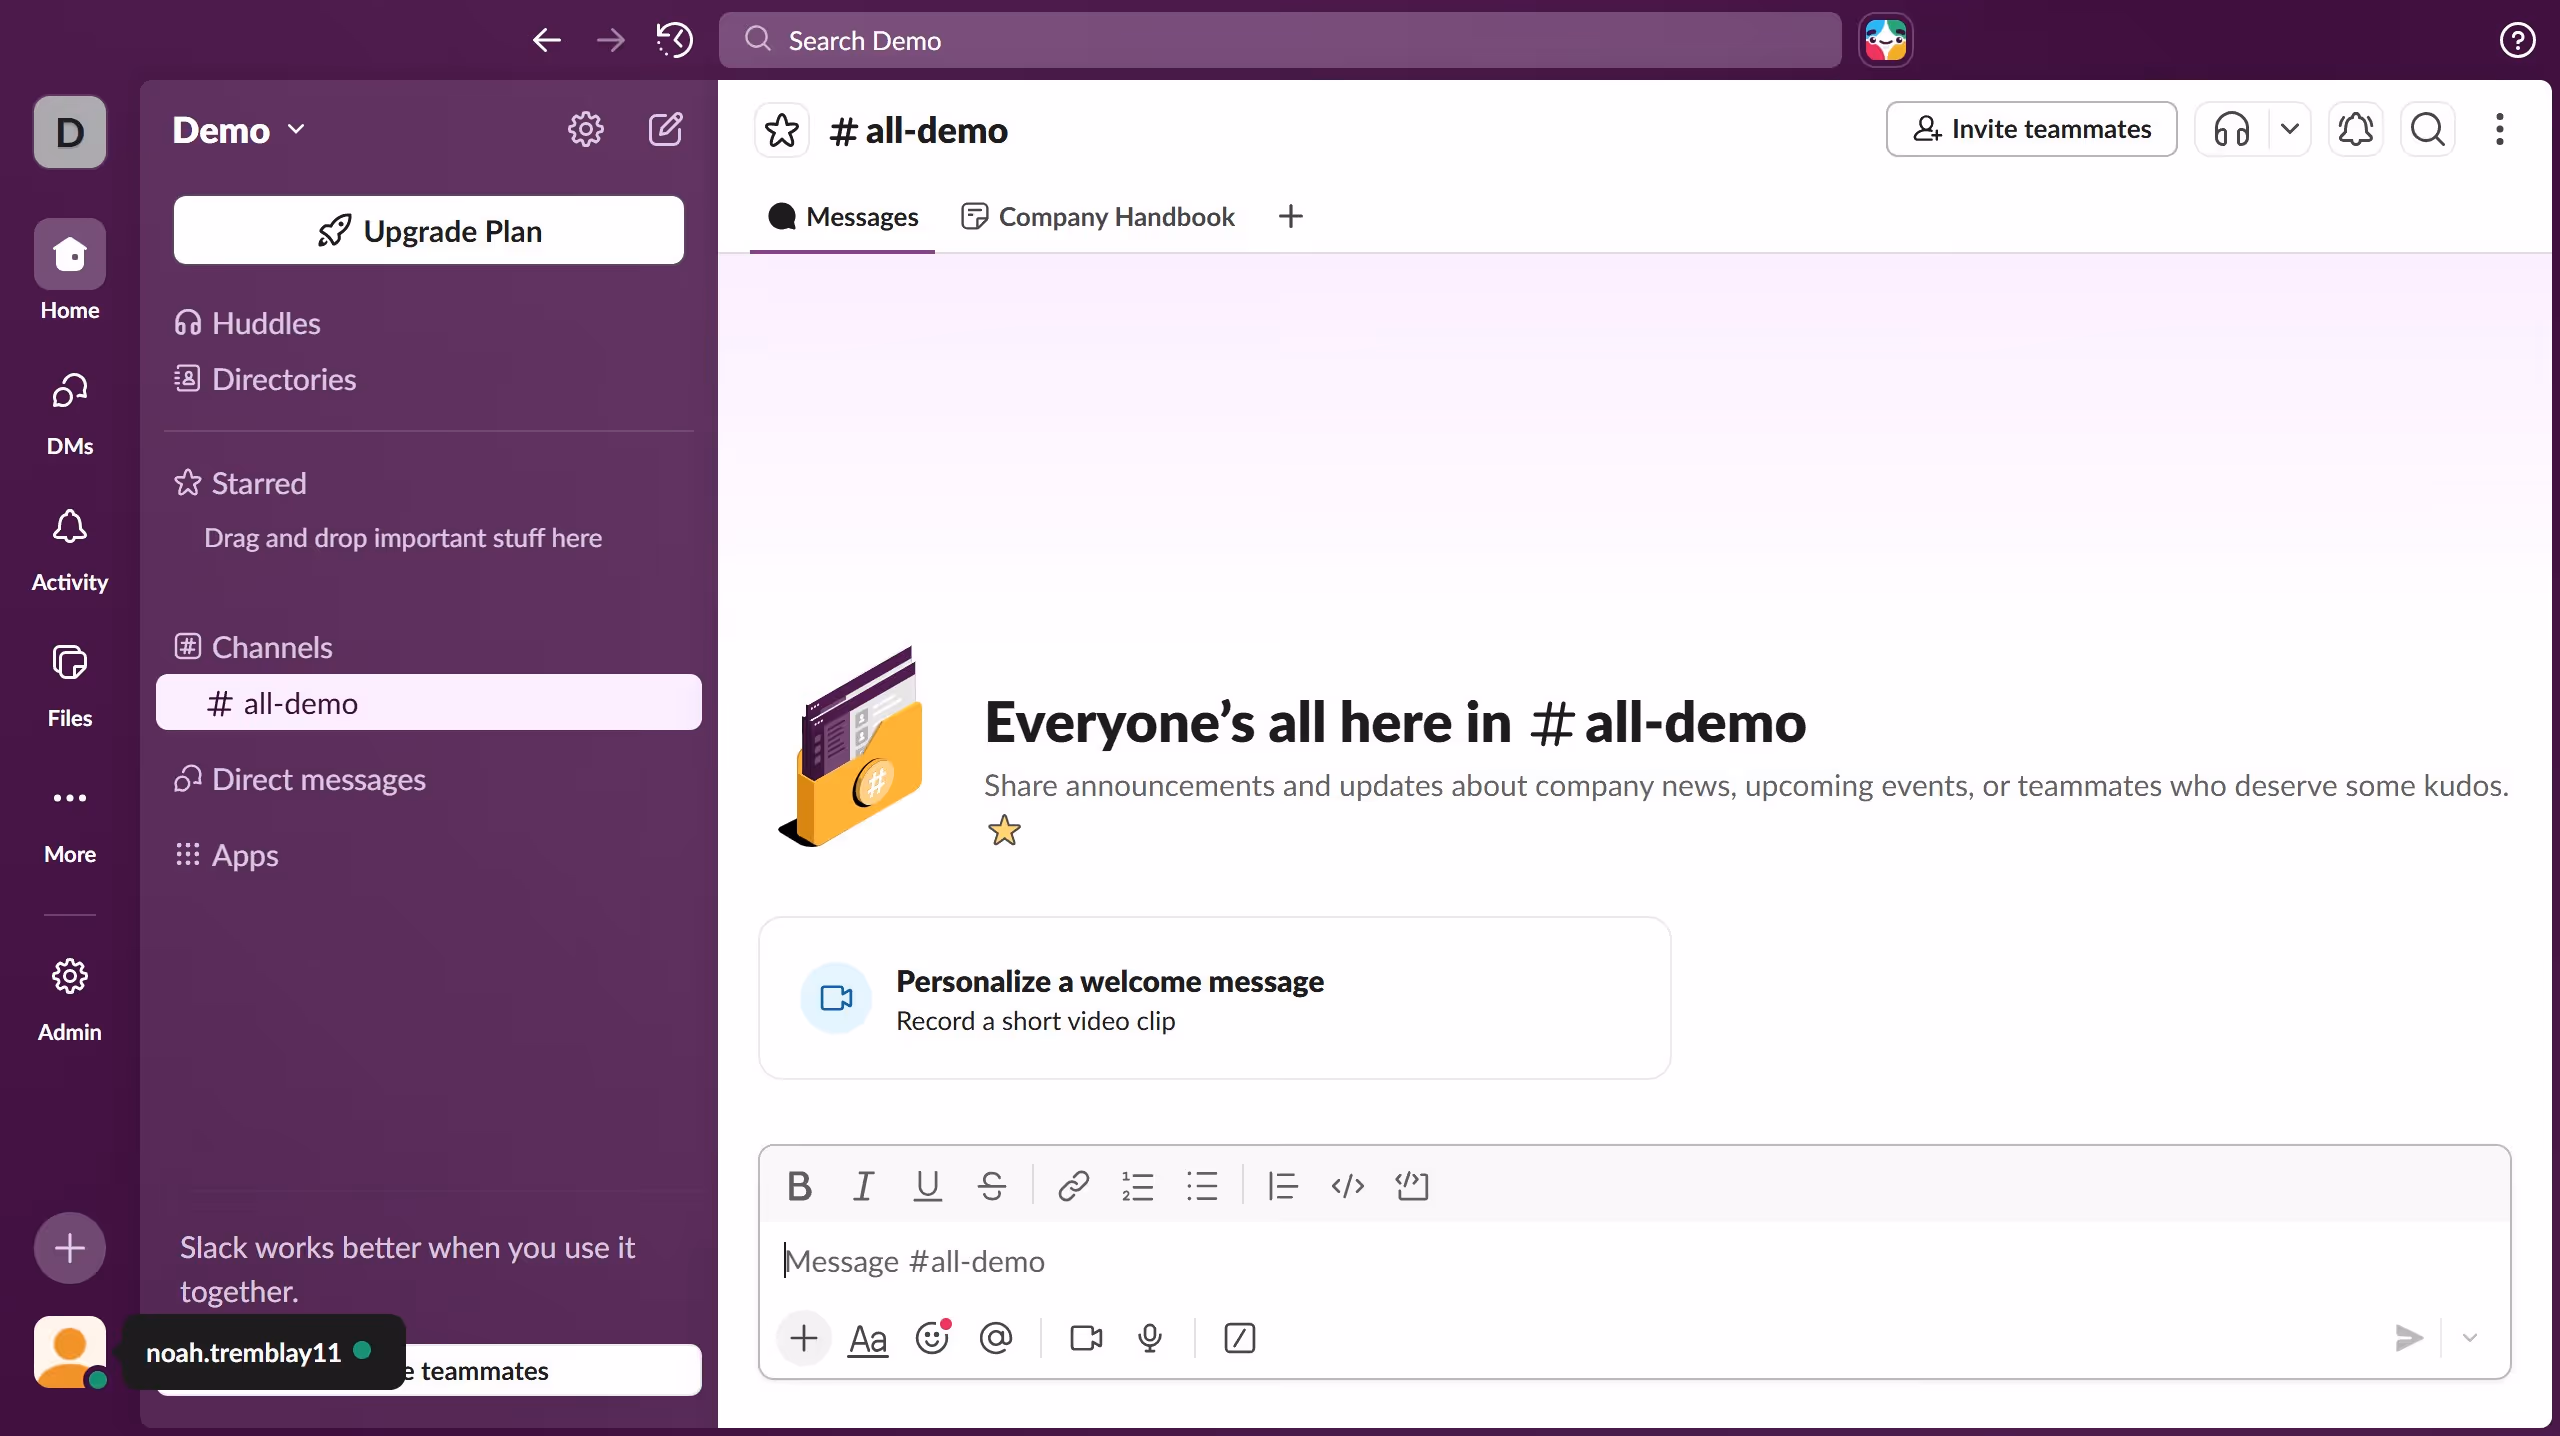Select the all-demo channel in the sidebar
The width and height of the screenshot is (2560, 1436).
pyautogui.click(x=429, y=702)
